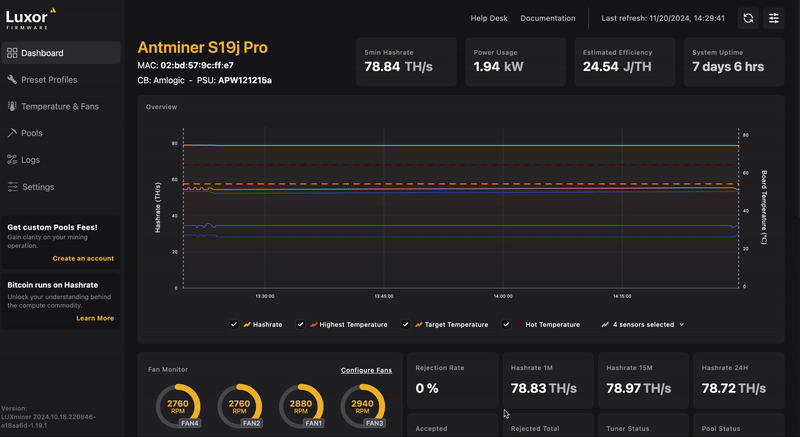Click the Highest Temperature legend line icon
This screenshot has height=437, width=800.
tap(314, 324)
